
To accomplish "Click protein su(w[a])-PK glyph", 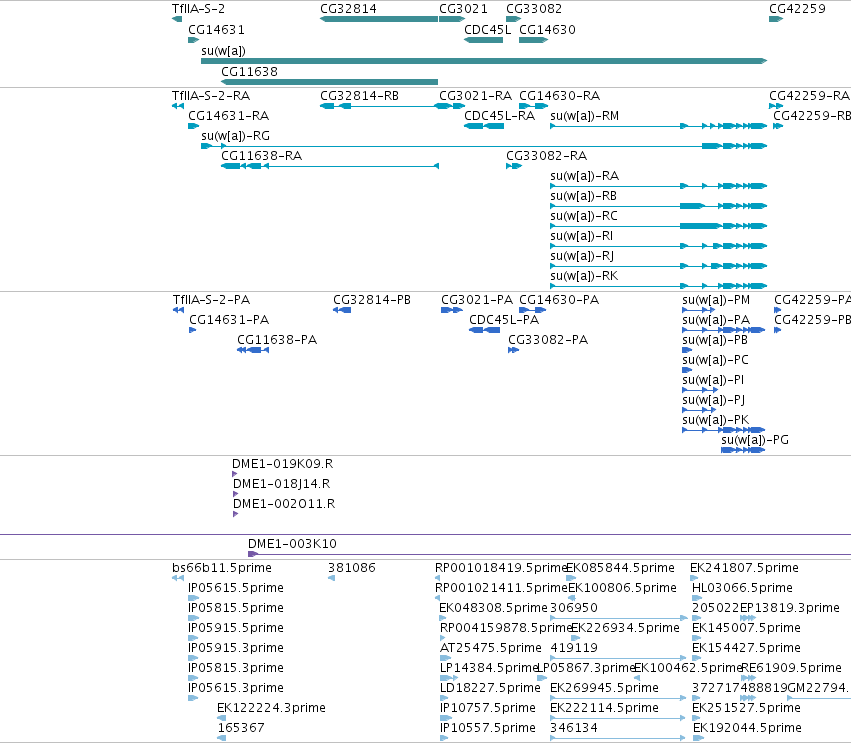I will (723, 430).
